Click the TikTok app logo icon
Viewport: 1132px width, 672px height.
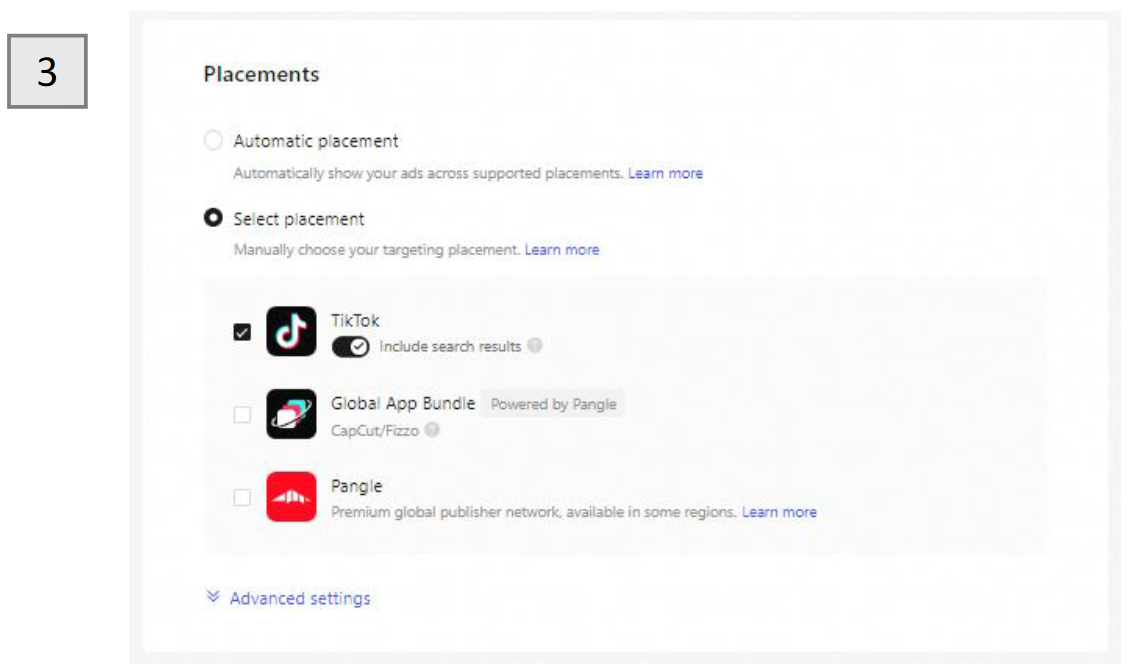click(x=291, y=331)
